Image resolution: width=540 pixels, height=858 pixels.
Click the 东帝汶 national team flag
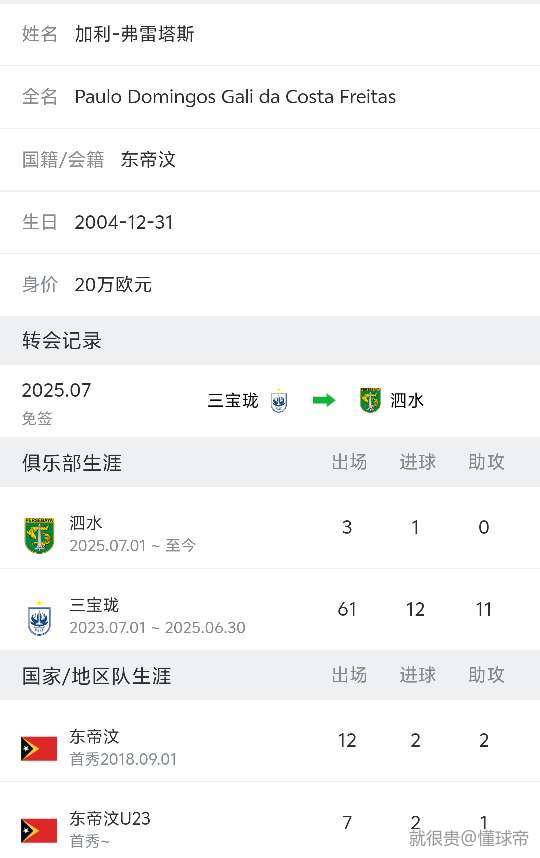pos(39,749)
